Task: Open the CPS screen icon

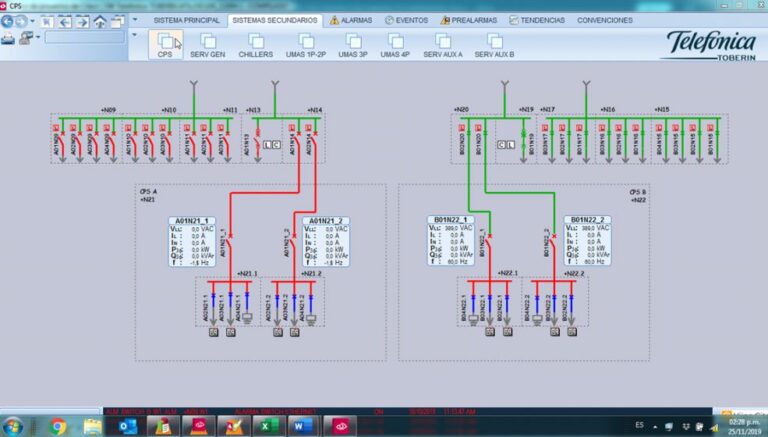Action: point(165,42)
